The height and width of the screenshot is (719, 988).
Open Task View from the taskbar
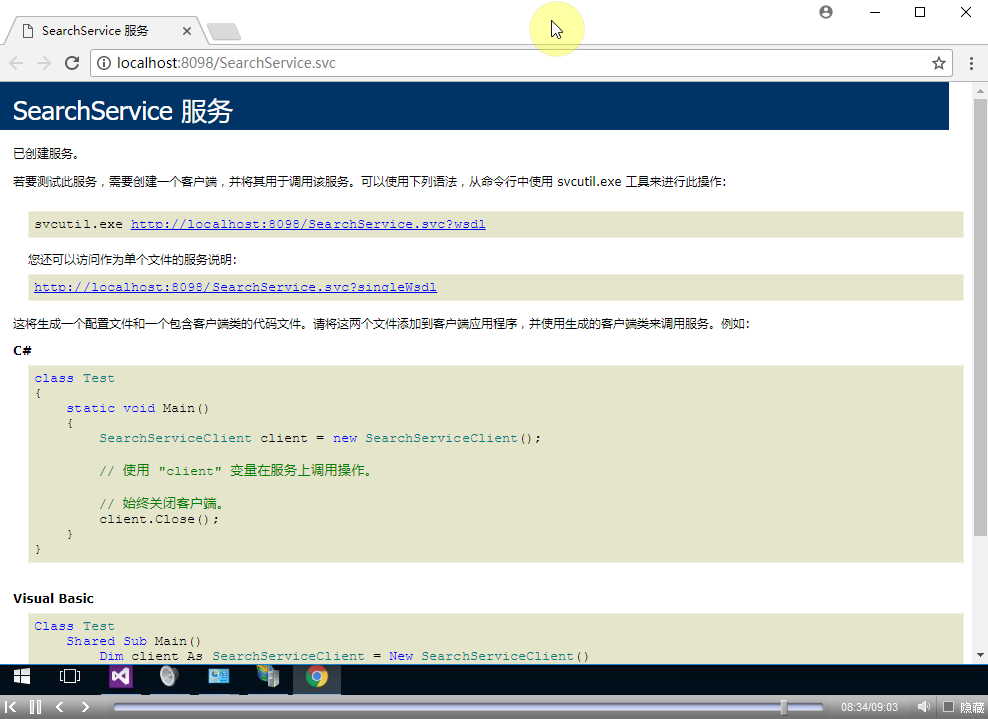(x=70, y=677)
